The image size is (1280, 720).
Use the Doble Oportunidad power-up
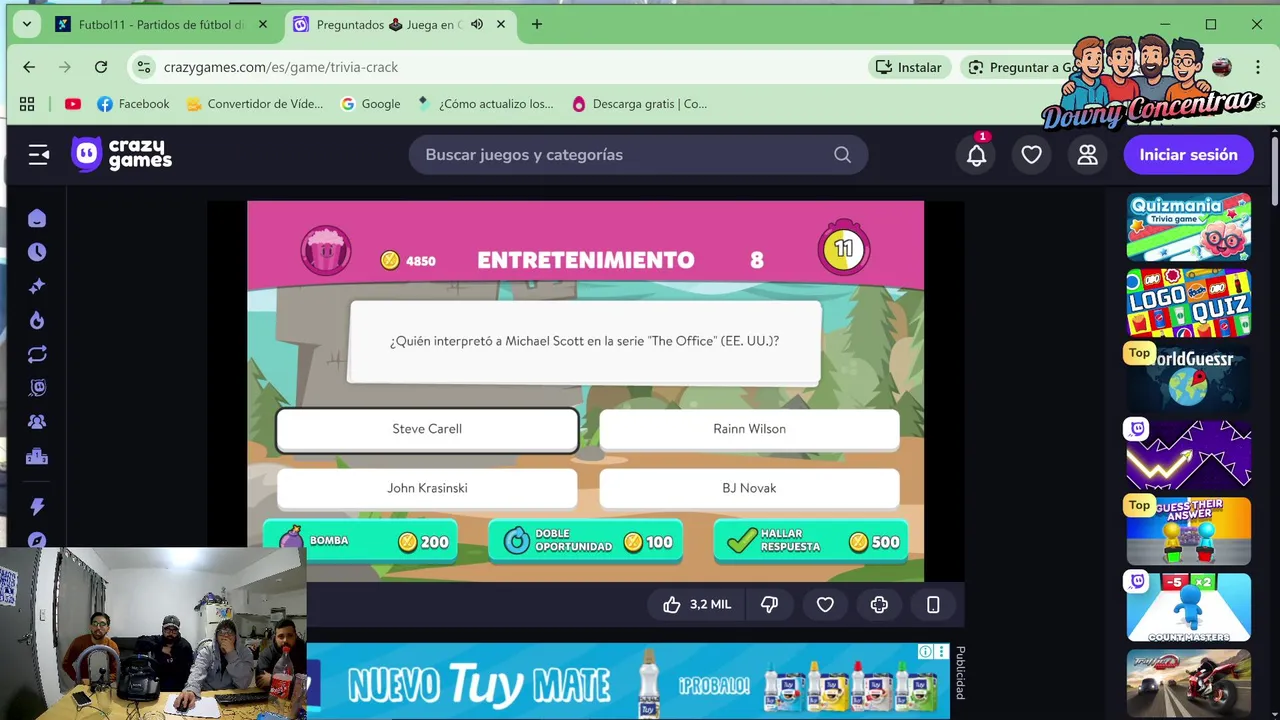coord(586,541)
